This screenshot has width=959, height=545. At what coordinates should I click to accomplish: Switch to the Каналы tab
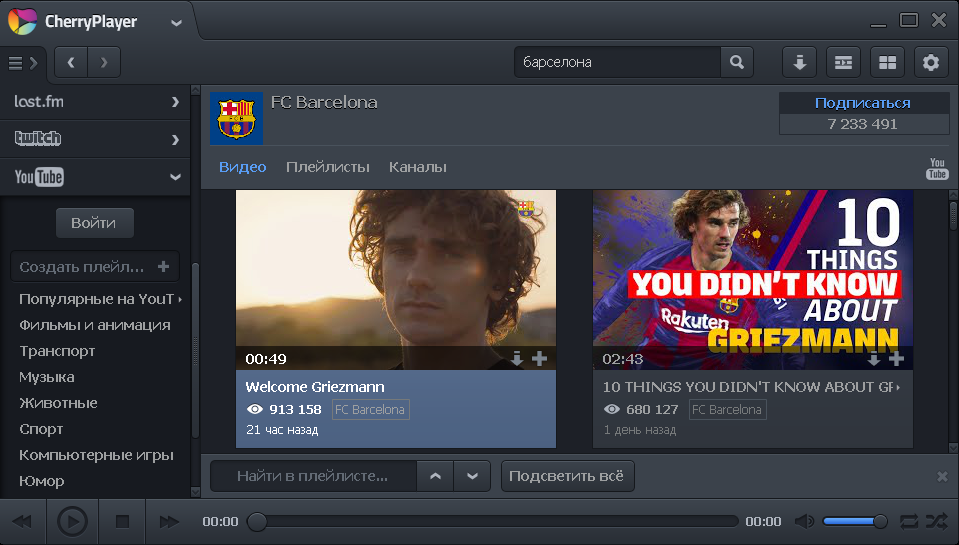[418, 167]
